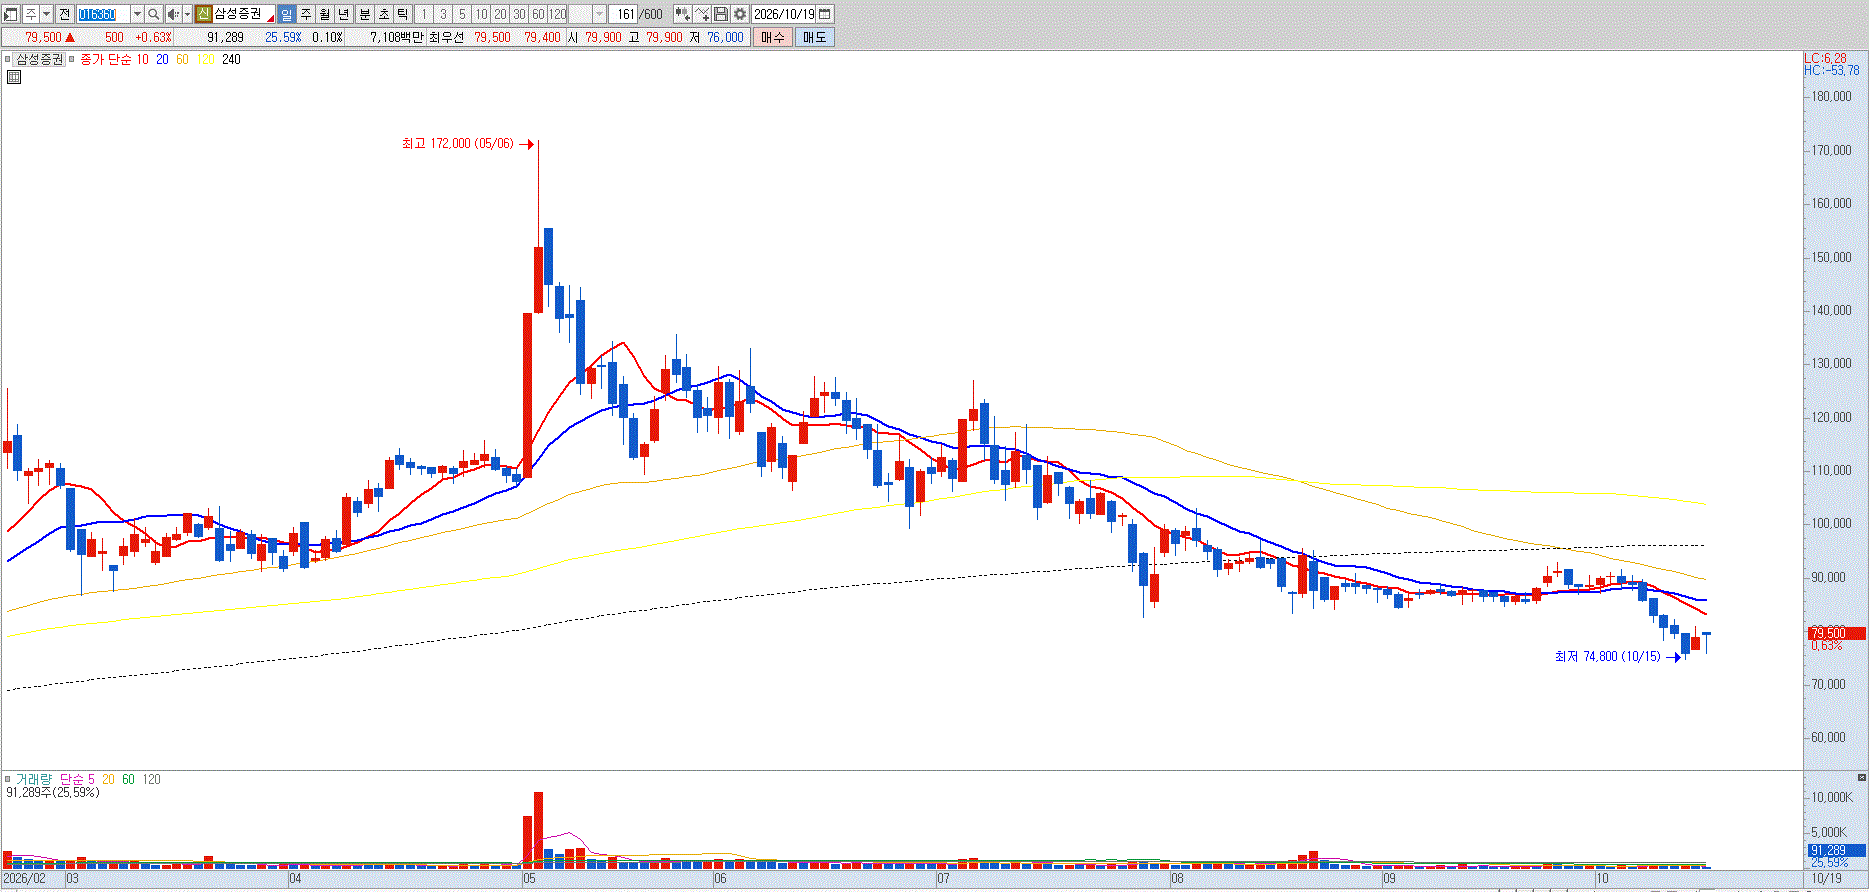Close the volume panel with small x icon

coord(1862,777)
